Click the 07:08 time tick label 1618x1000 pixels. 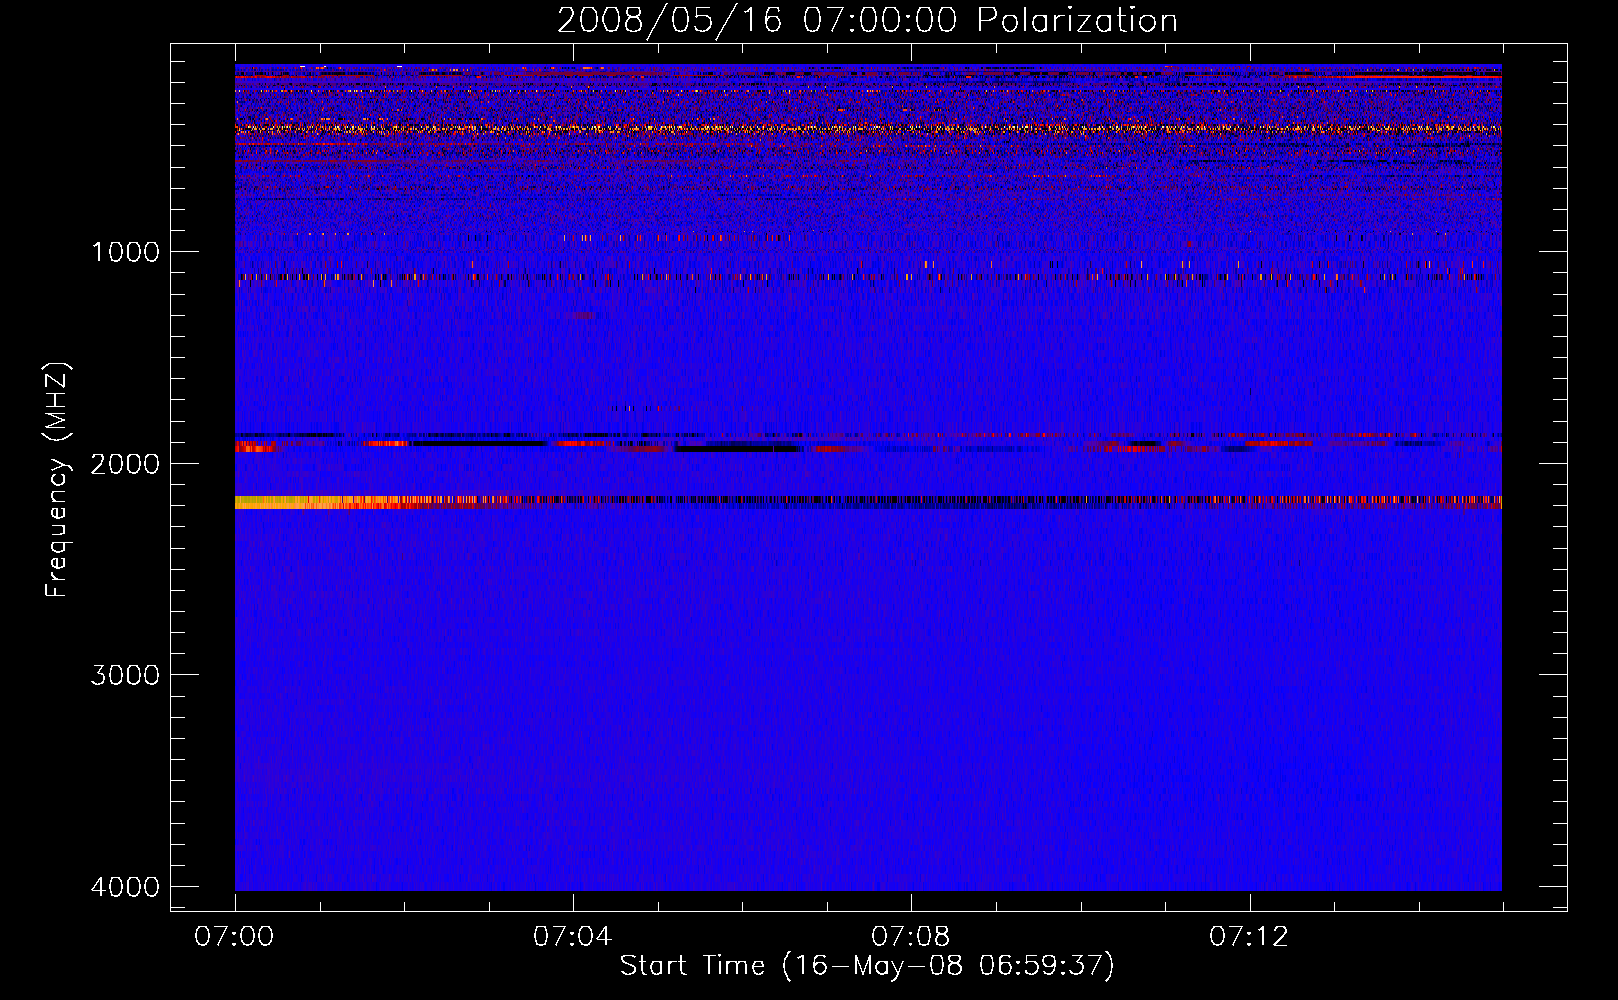coord(911,937)
